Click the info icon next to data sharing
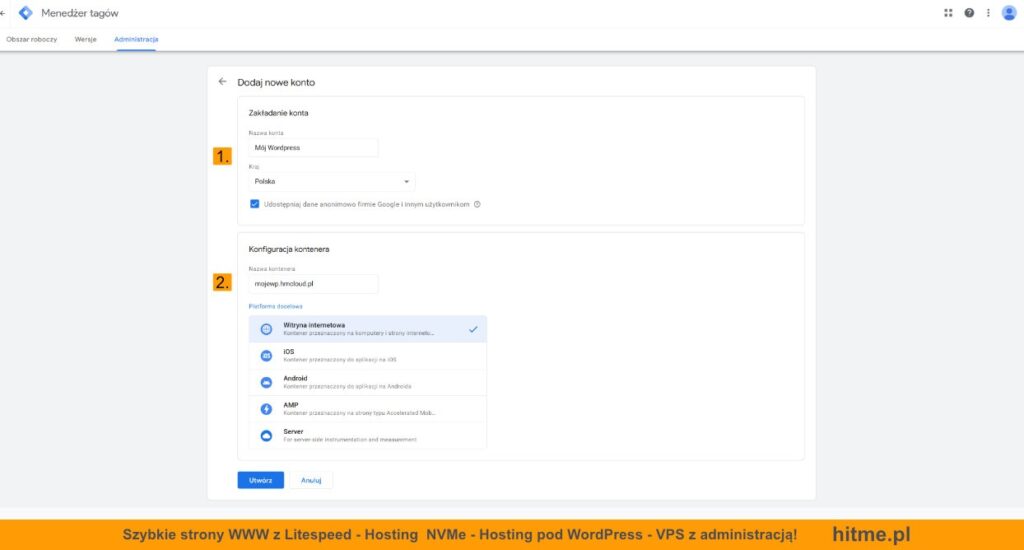This screenshot has height=550, width=1024. click(477, 204)
